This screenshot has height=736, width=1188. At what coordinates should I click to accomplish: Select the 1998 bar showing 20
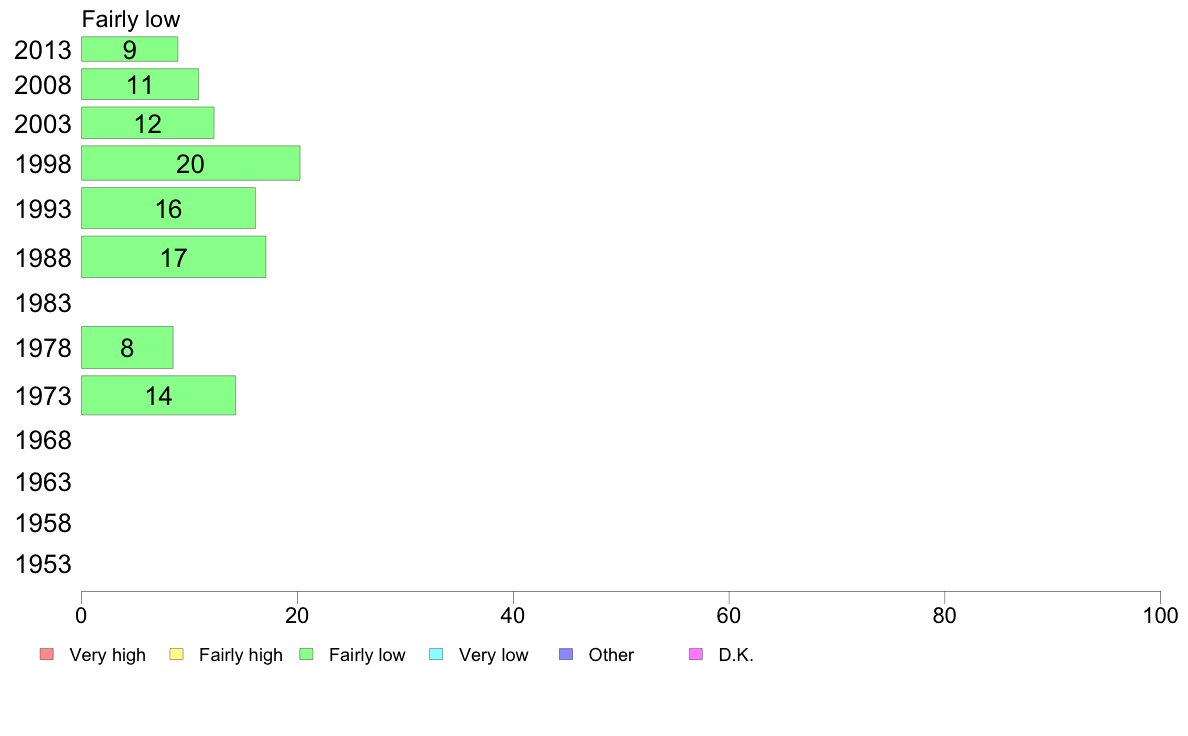tap(191, 163)
